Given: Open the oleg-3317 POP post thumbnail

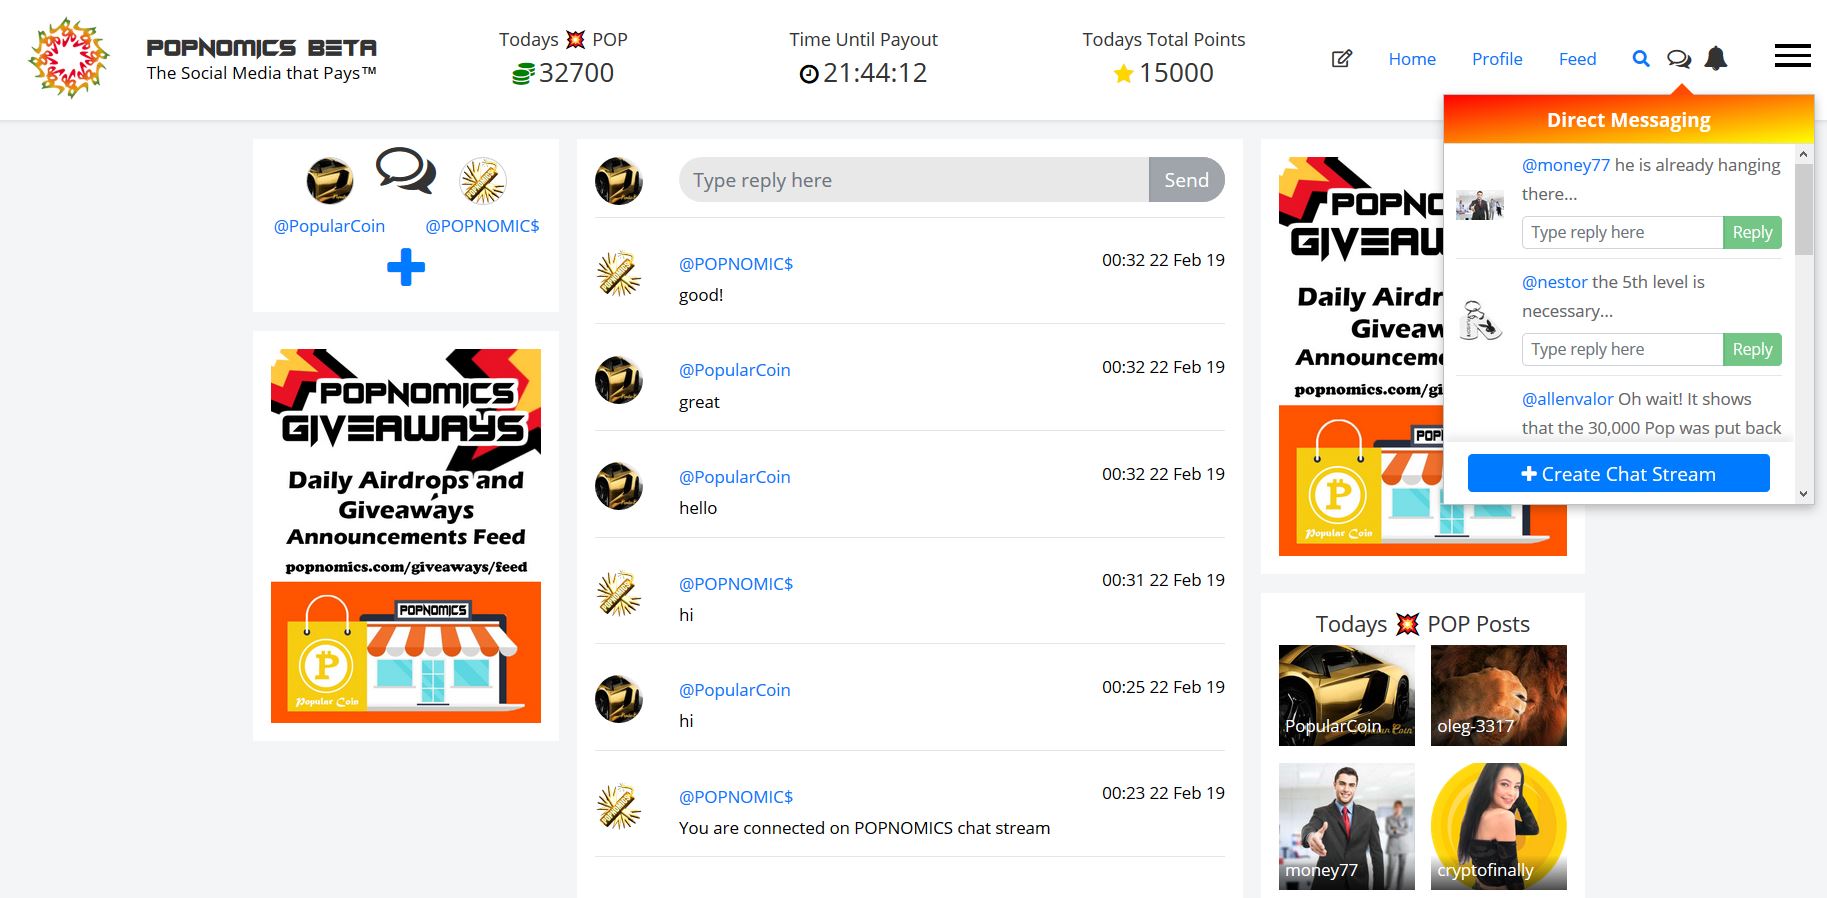Looking at the screenshot, I should point(1498,695).
